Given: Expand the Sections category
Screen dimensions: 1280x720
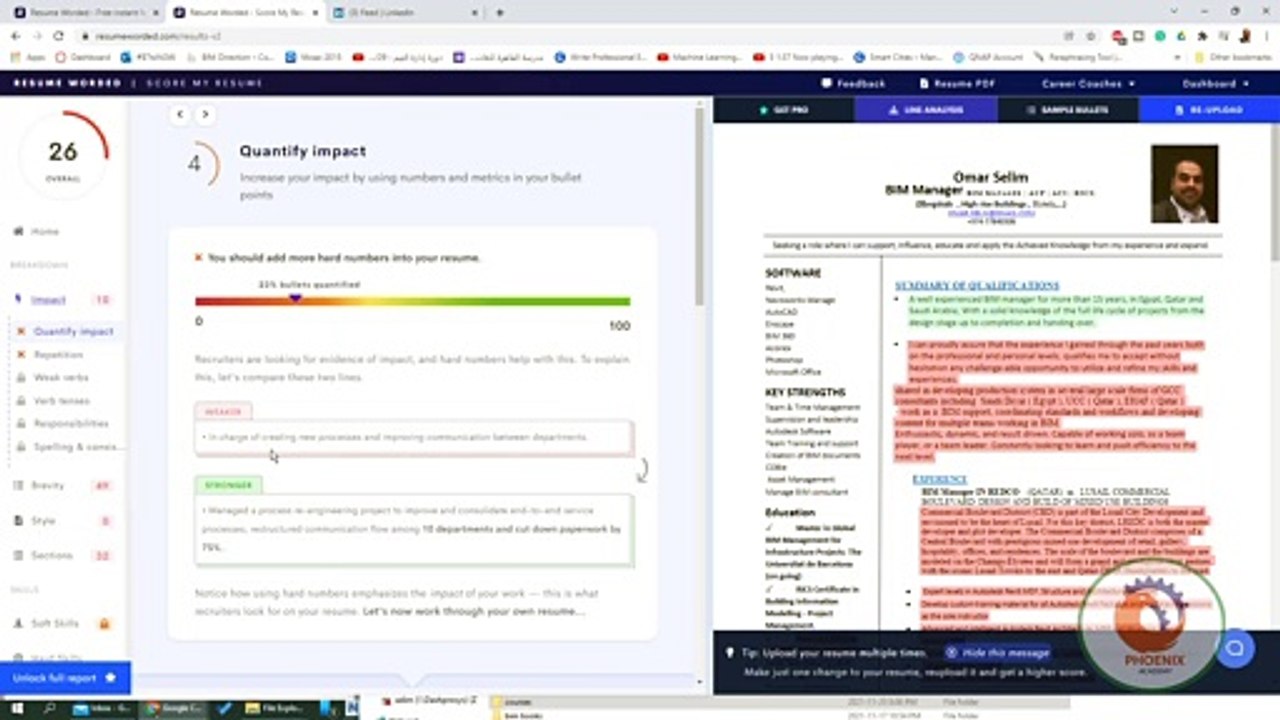Looking at the screenshot, I should (x=62, y=555).
